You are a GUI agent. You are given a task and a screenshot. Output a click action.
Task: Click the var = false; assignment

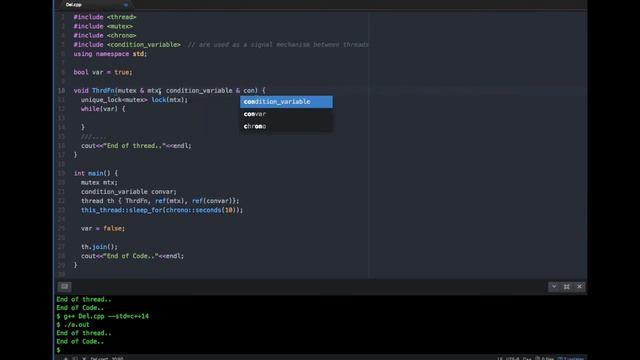click(x=103, y=229)
